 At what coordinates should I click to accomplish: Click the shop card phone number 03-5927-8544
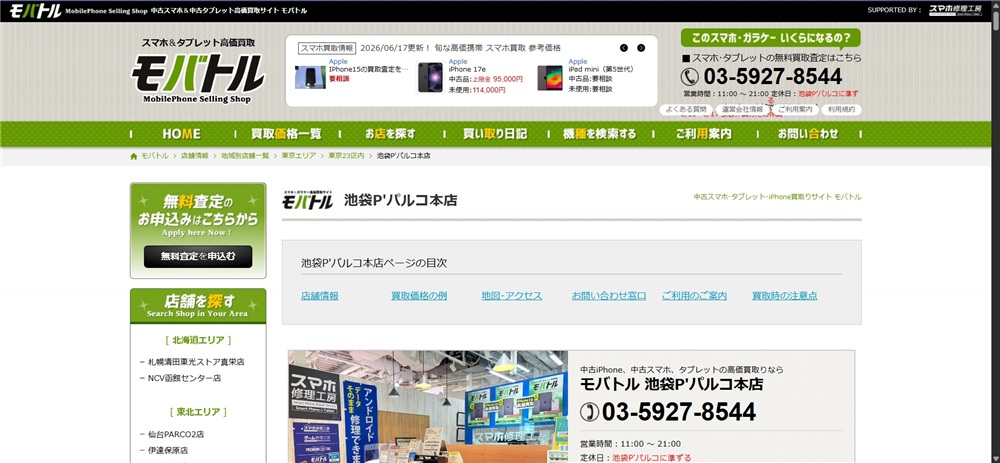pos(679,412)
